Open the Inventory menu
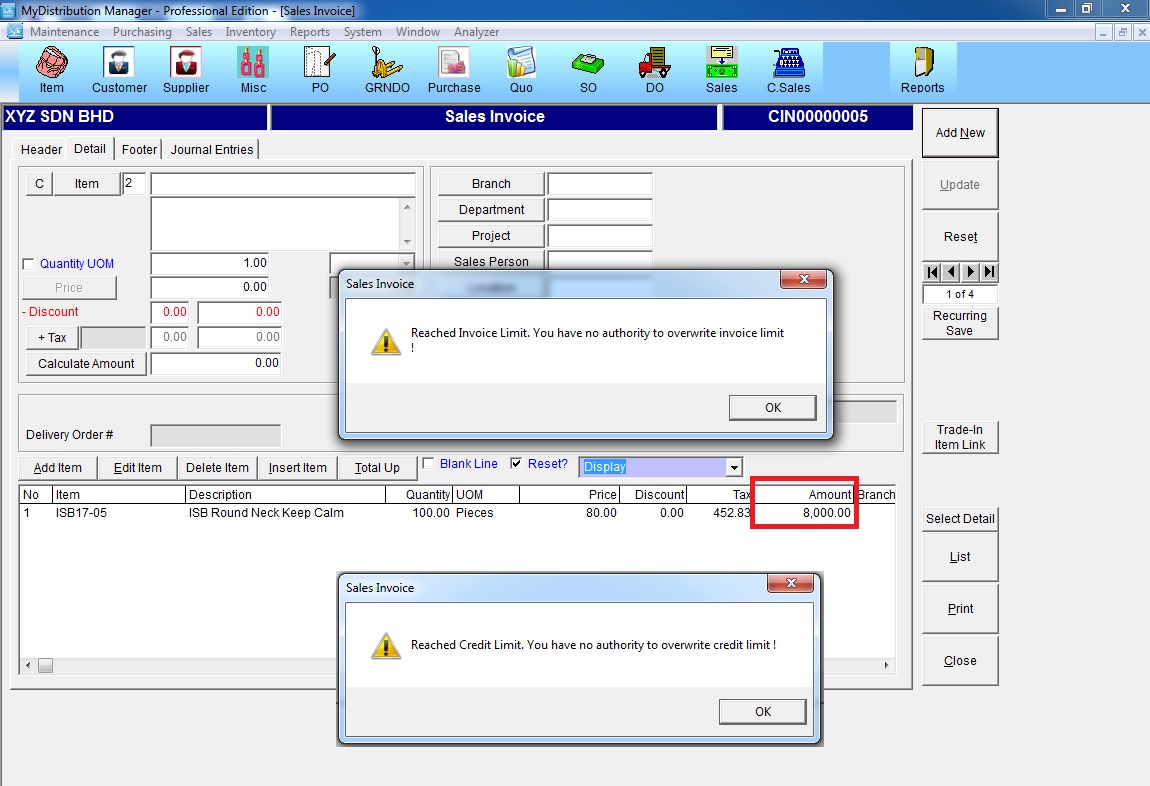This screenshot has width=1150, height=786. coord(250,32)
